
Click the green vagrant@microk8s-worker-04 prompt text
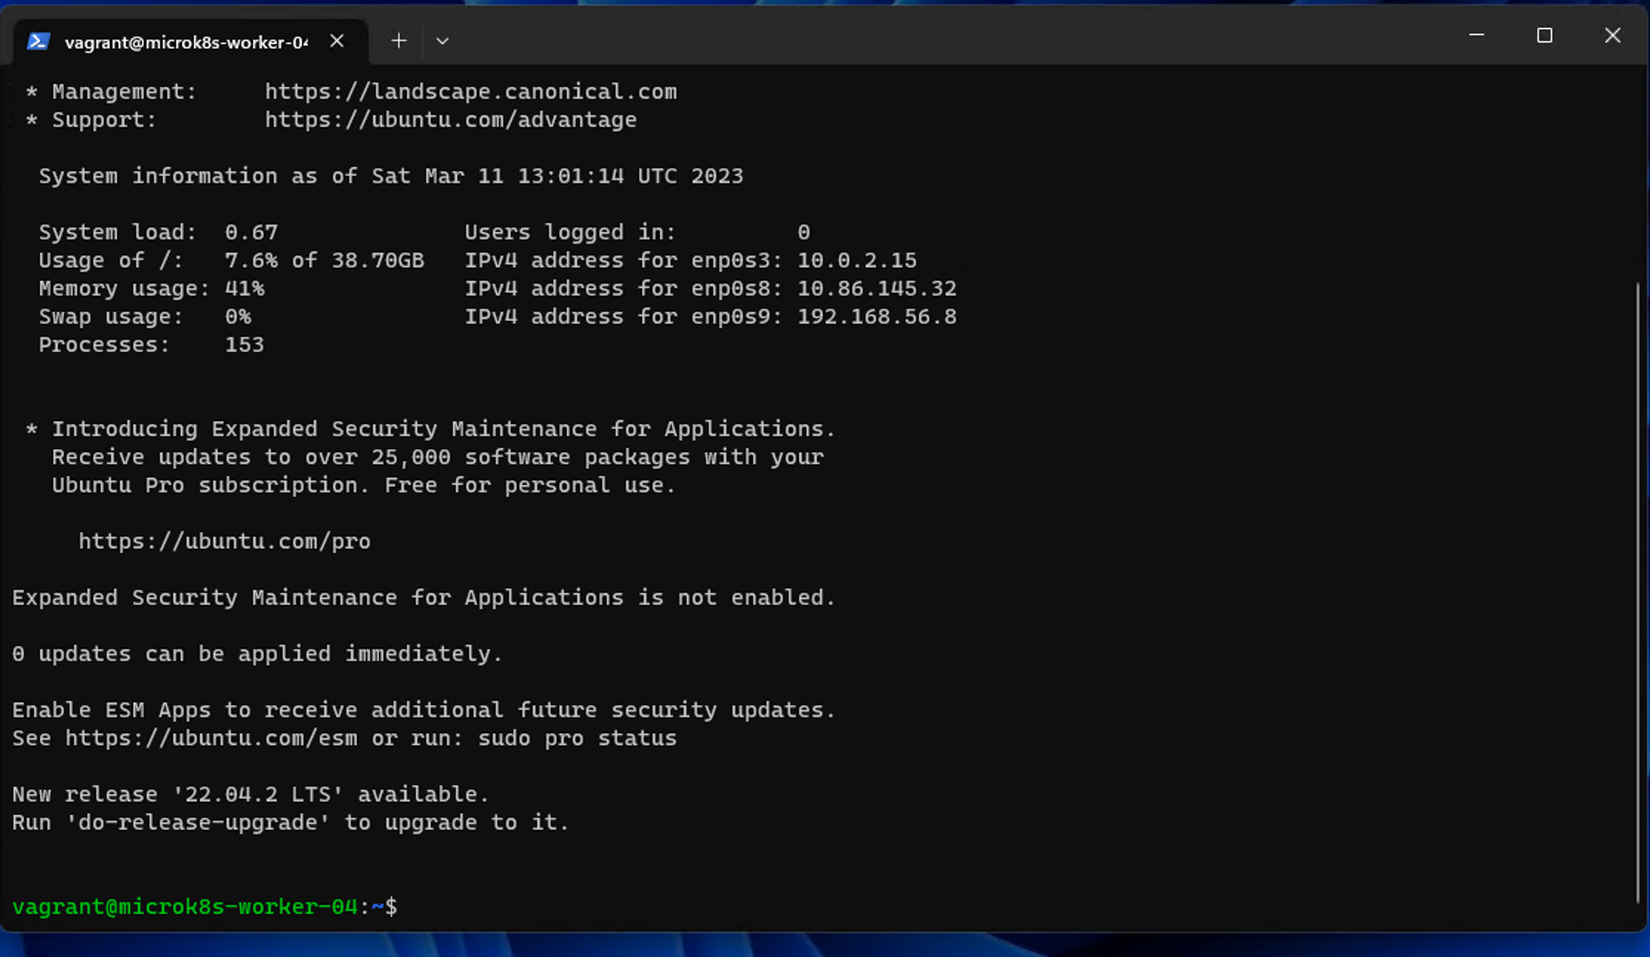tap(186, 906)
